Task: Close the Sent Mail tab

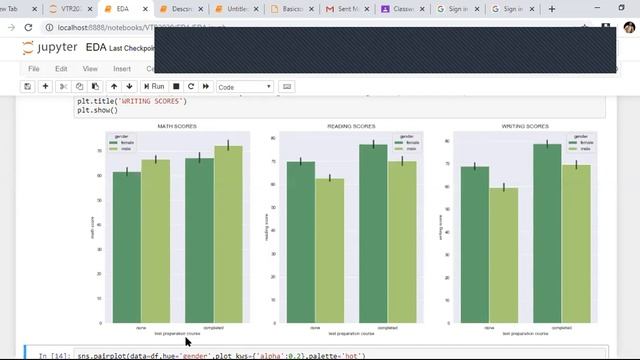Action: coord(367,9)
